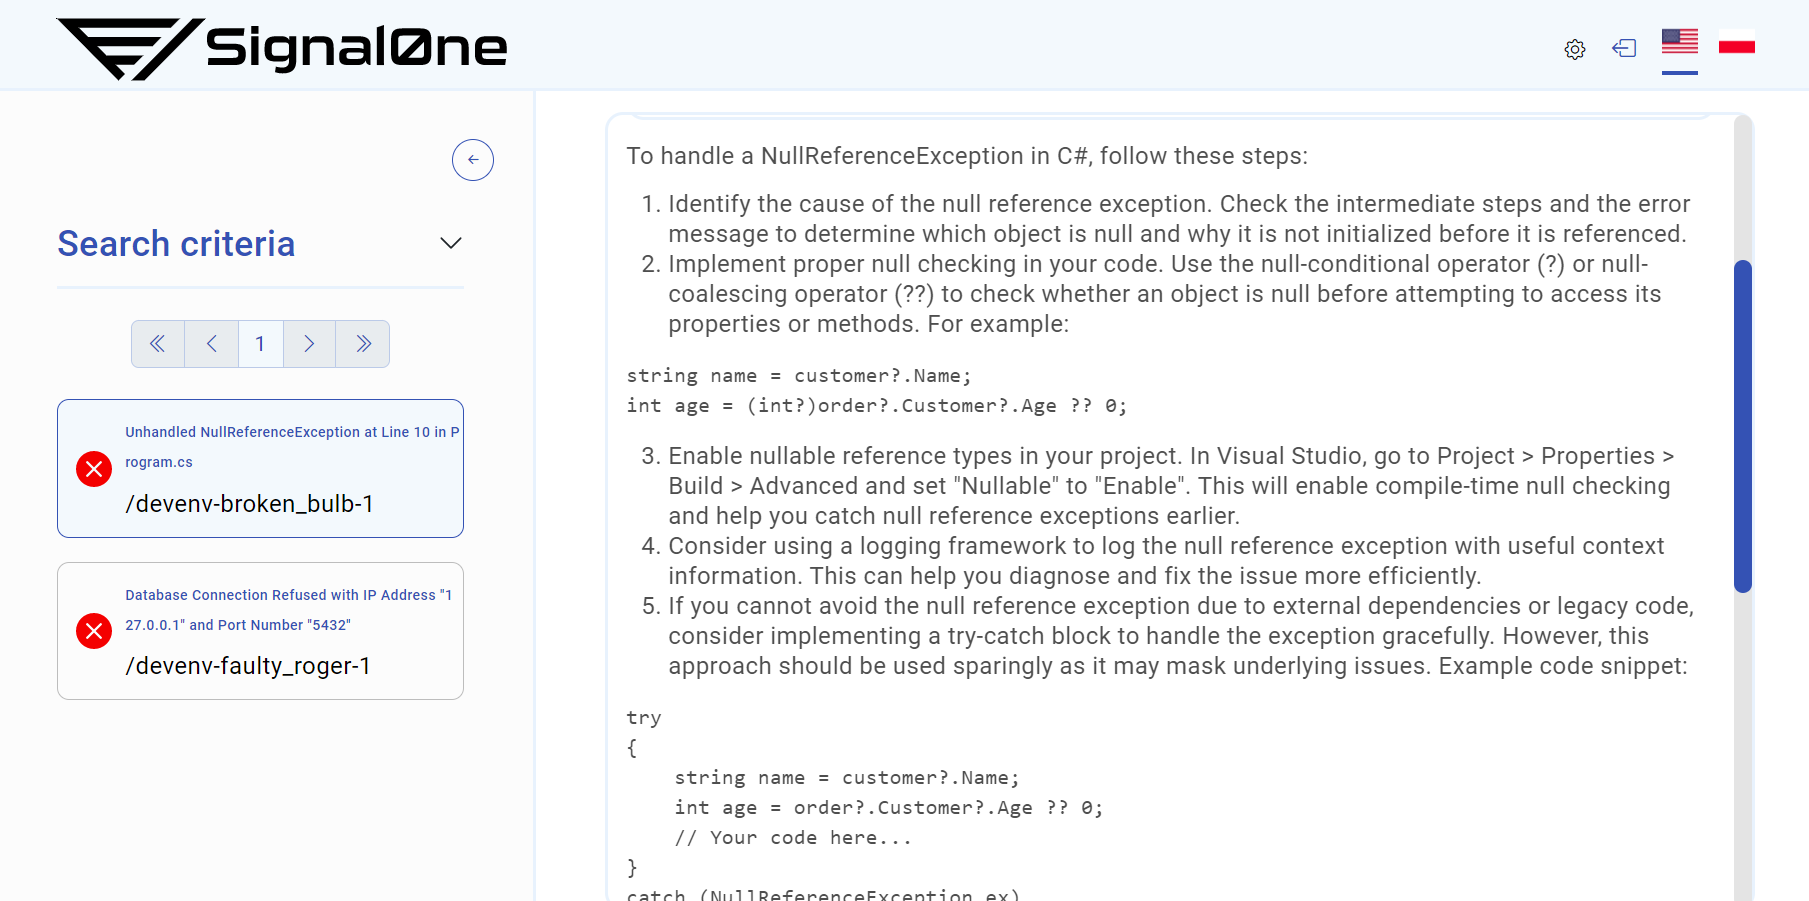
Task: Click the SignalOne logo
Action: point(282,48)
